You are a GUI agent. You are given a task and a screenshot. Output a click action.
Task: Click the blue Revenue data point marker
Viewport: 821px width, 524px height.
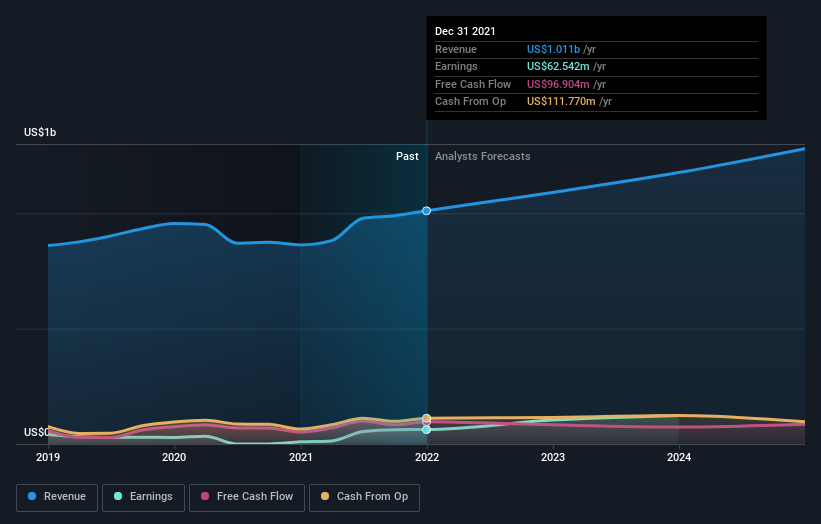pos(427,210)
